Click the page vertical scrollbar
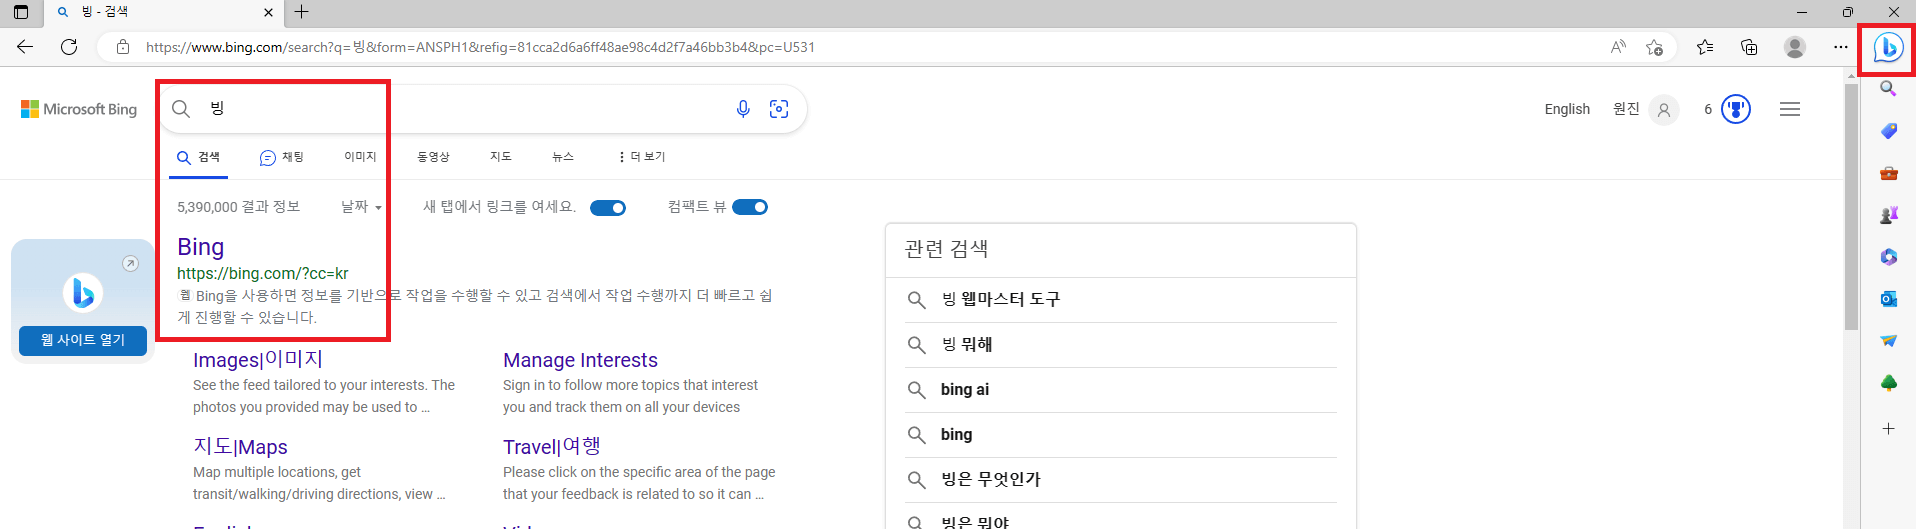This screenshot has height=529, width=1916. (x=1851, y=206)
